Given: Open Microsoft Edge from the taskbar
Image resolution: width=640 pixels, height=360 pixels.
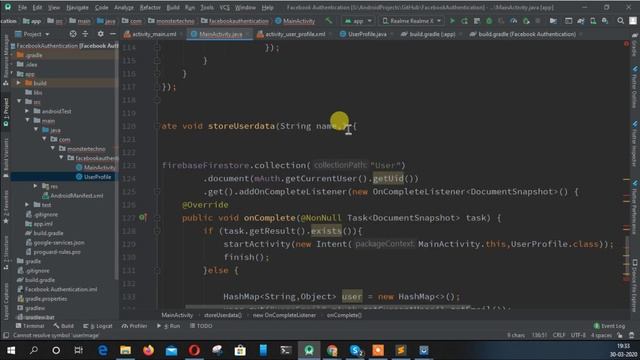Looking at the screenshot, I should tap(102, 350).
